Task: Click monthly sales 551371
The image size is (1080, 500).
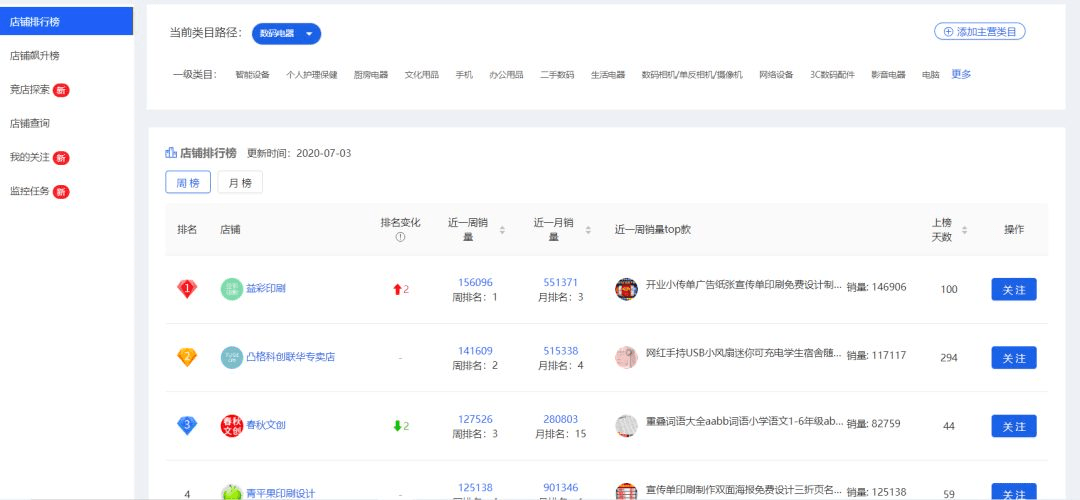Action: (x=561, y=282)
